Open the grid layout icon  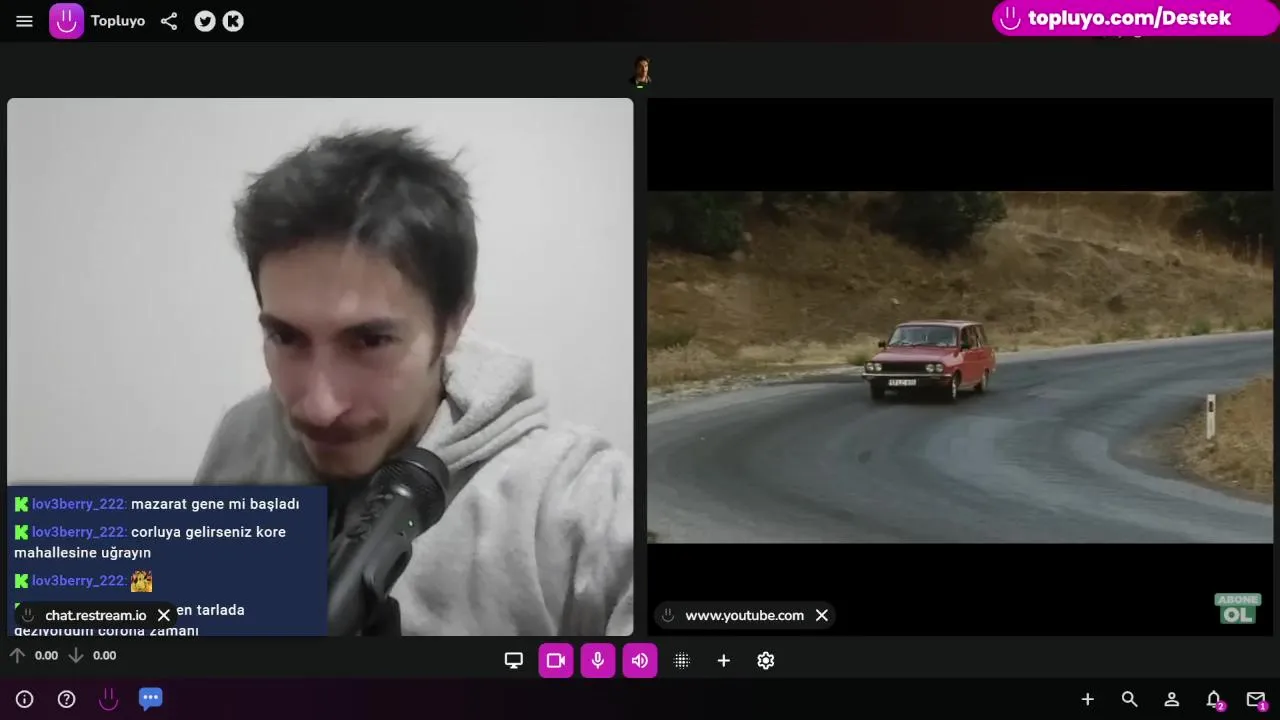click(682, 660)
